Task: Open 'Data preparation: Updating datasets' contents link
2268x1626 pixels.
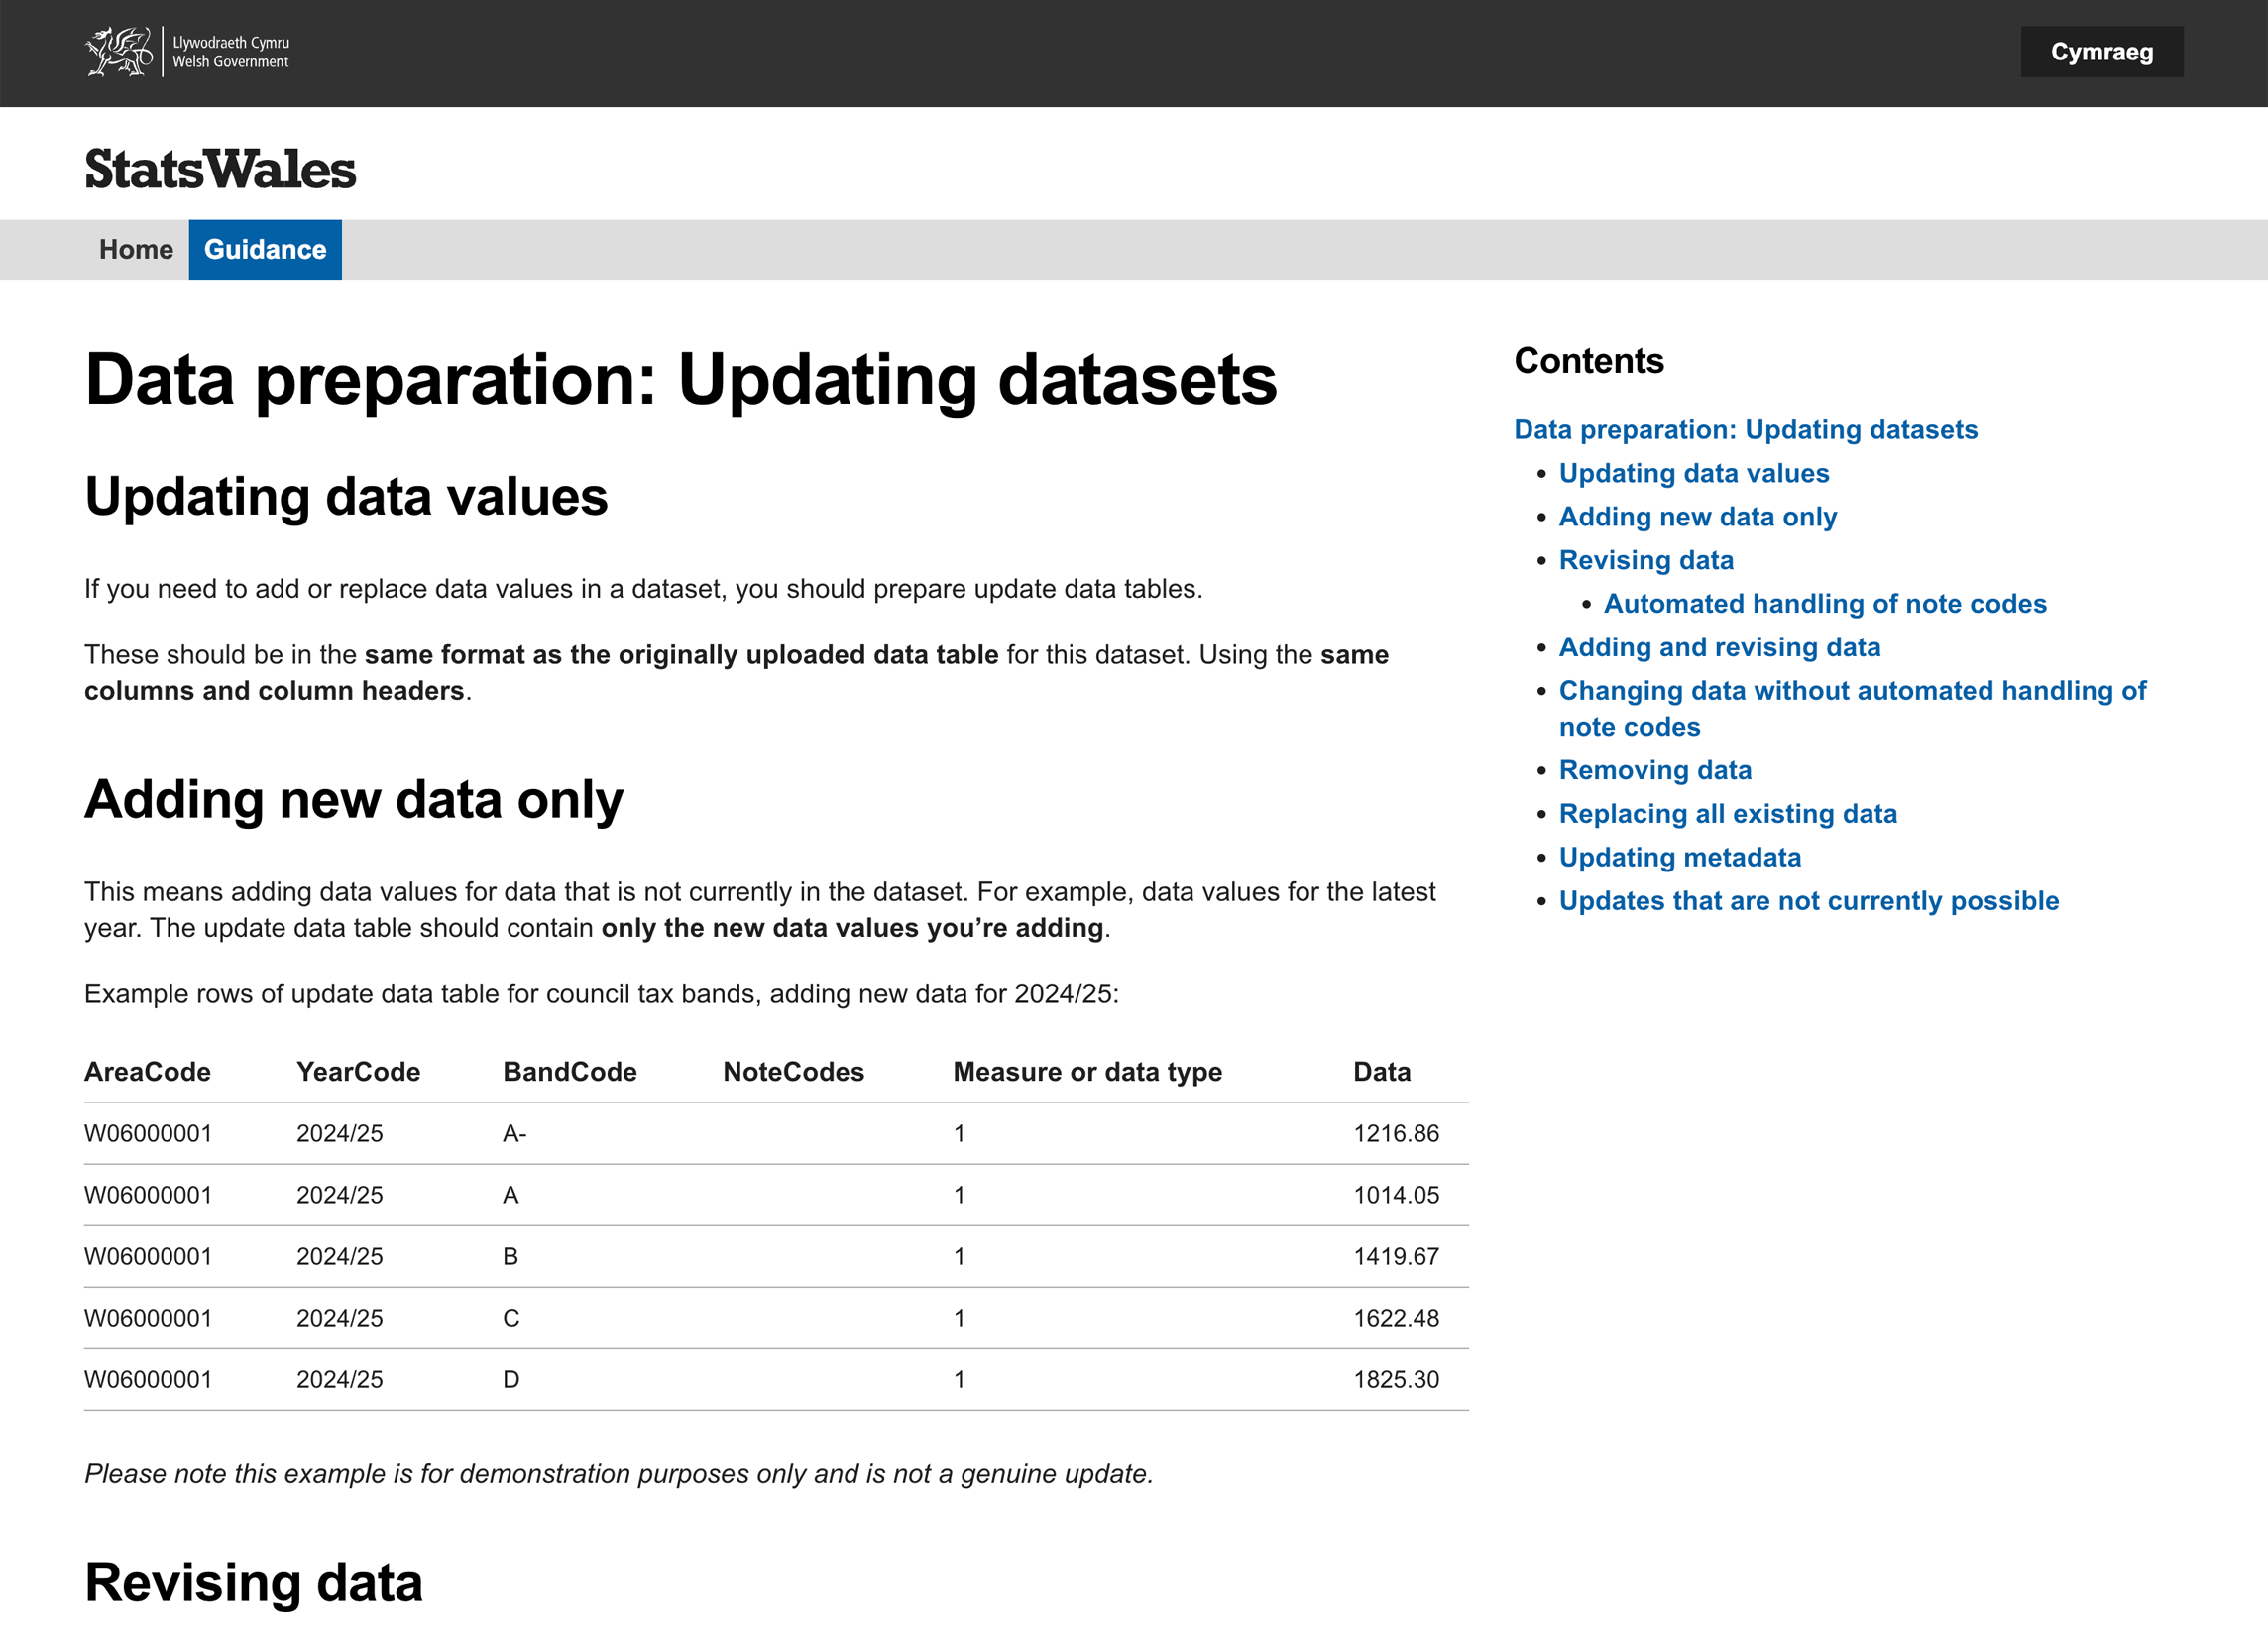Action: (x=1745, y=429)
